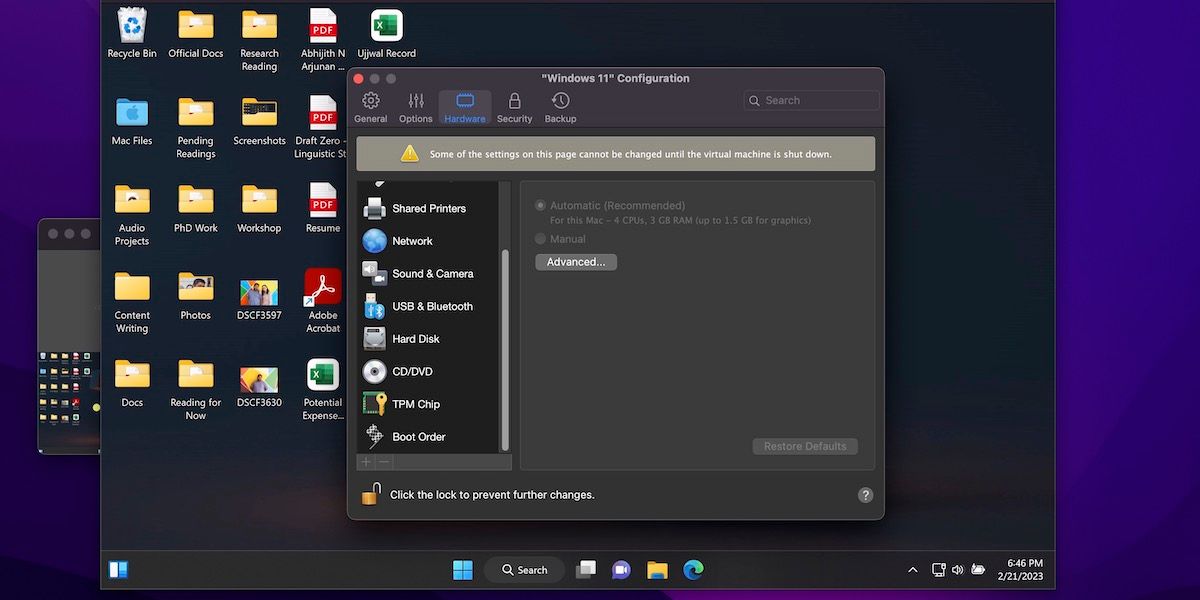The image size is (1200, 600).
Task: Select the Photos folder
Action: coord(196,295)
